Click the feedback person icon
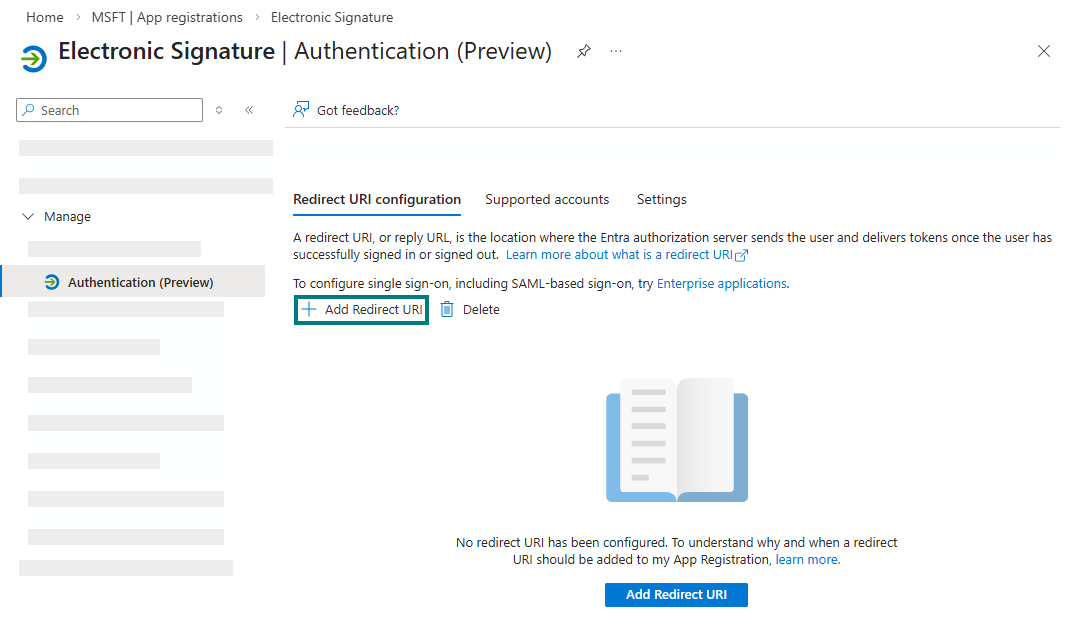The width and height of the screenshot is (1080, 620). tap(300, 110)
